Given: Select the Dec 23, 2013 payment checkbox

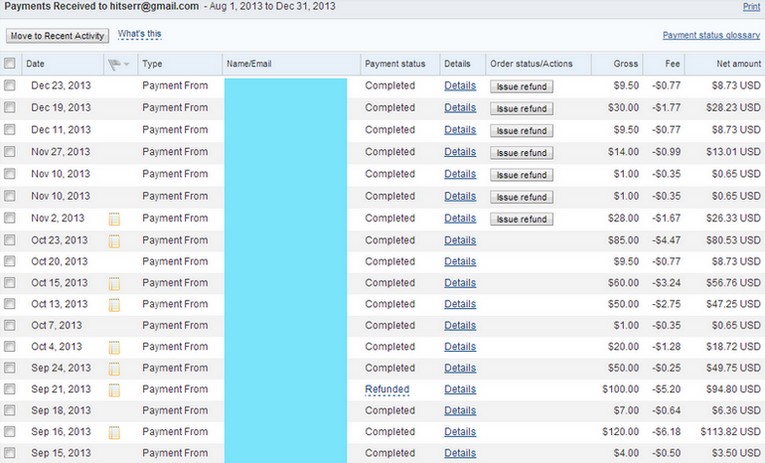Looking at the screenshot, I should pyautogui.click(x=9, y=85).
